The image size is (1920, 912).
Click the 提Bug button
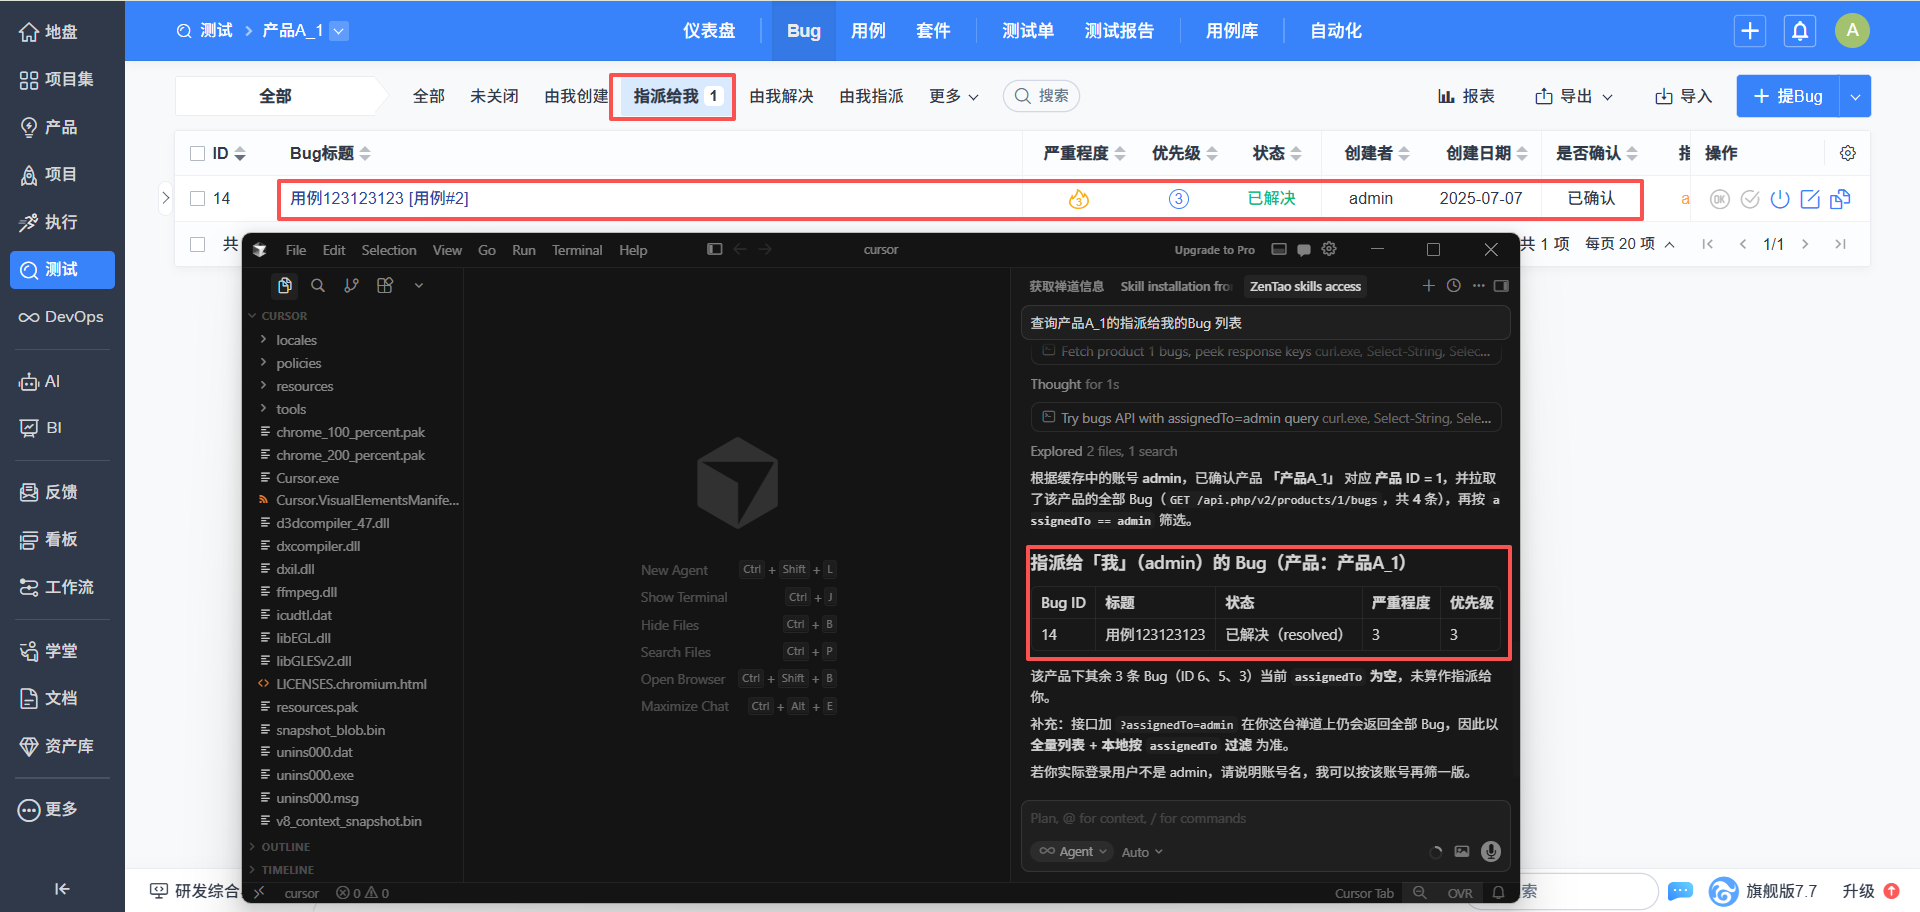pos(1788,96)
